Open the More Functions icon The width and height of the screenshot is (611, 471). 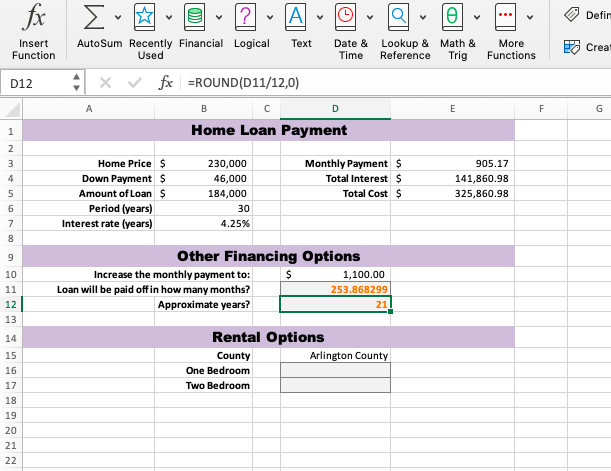[505, 17]
